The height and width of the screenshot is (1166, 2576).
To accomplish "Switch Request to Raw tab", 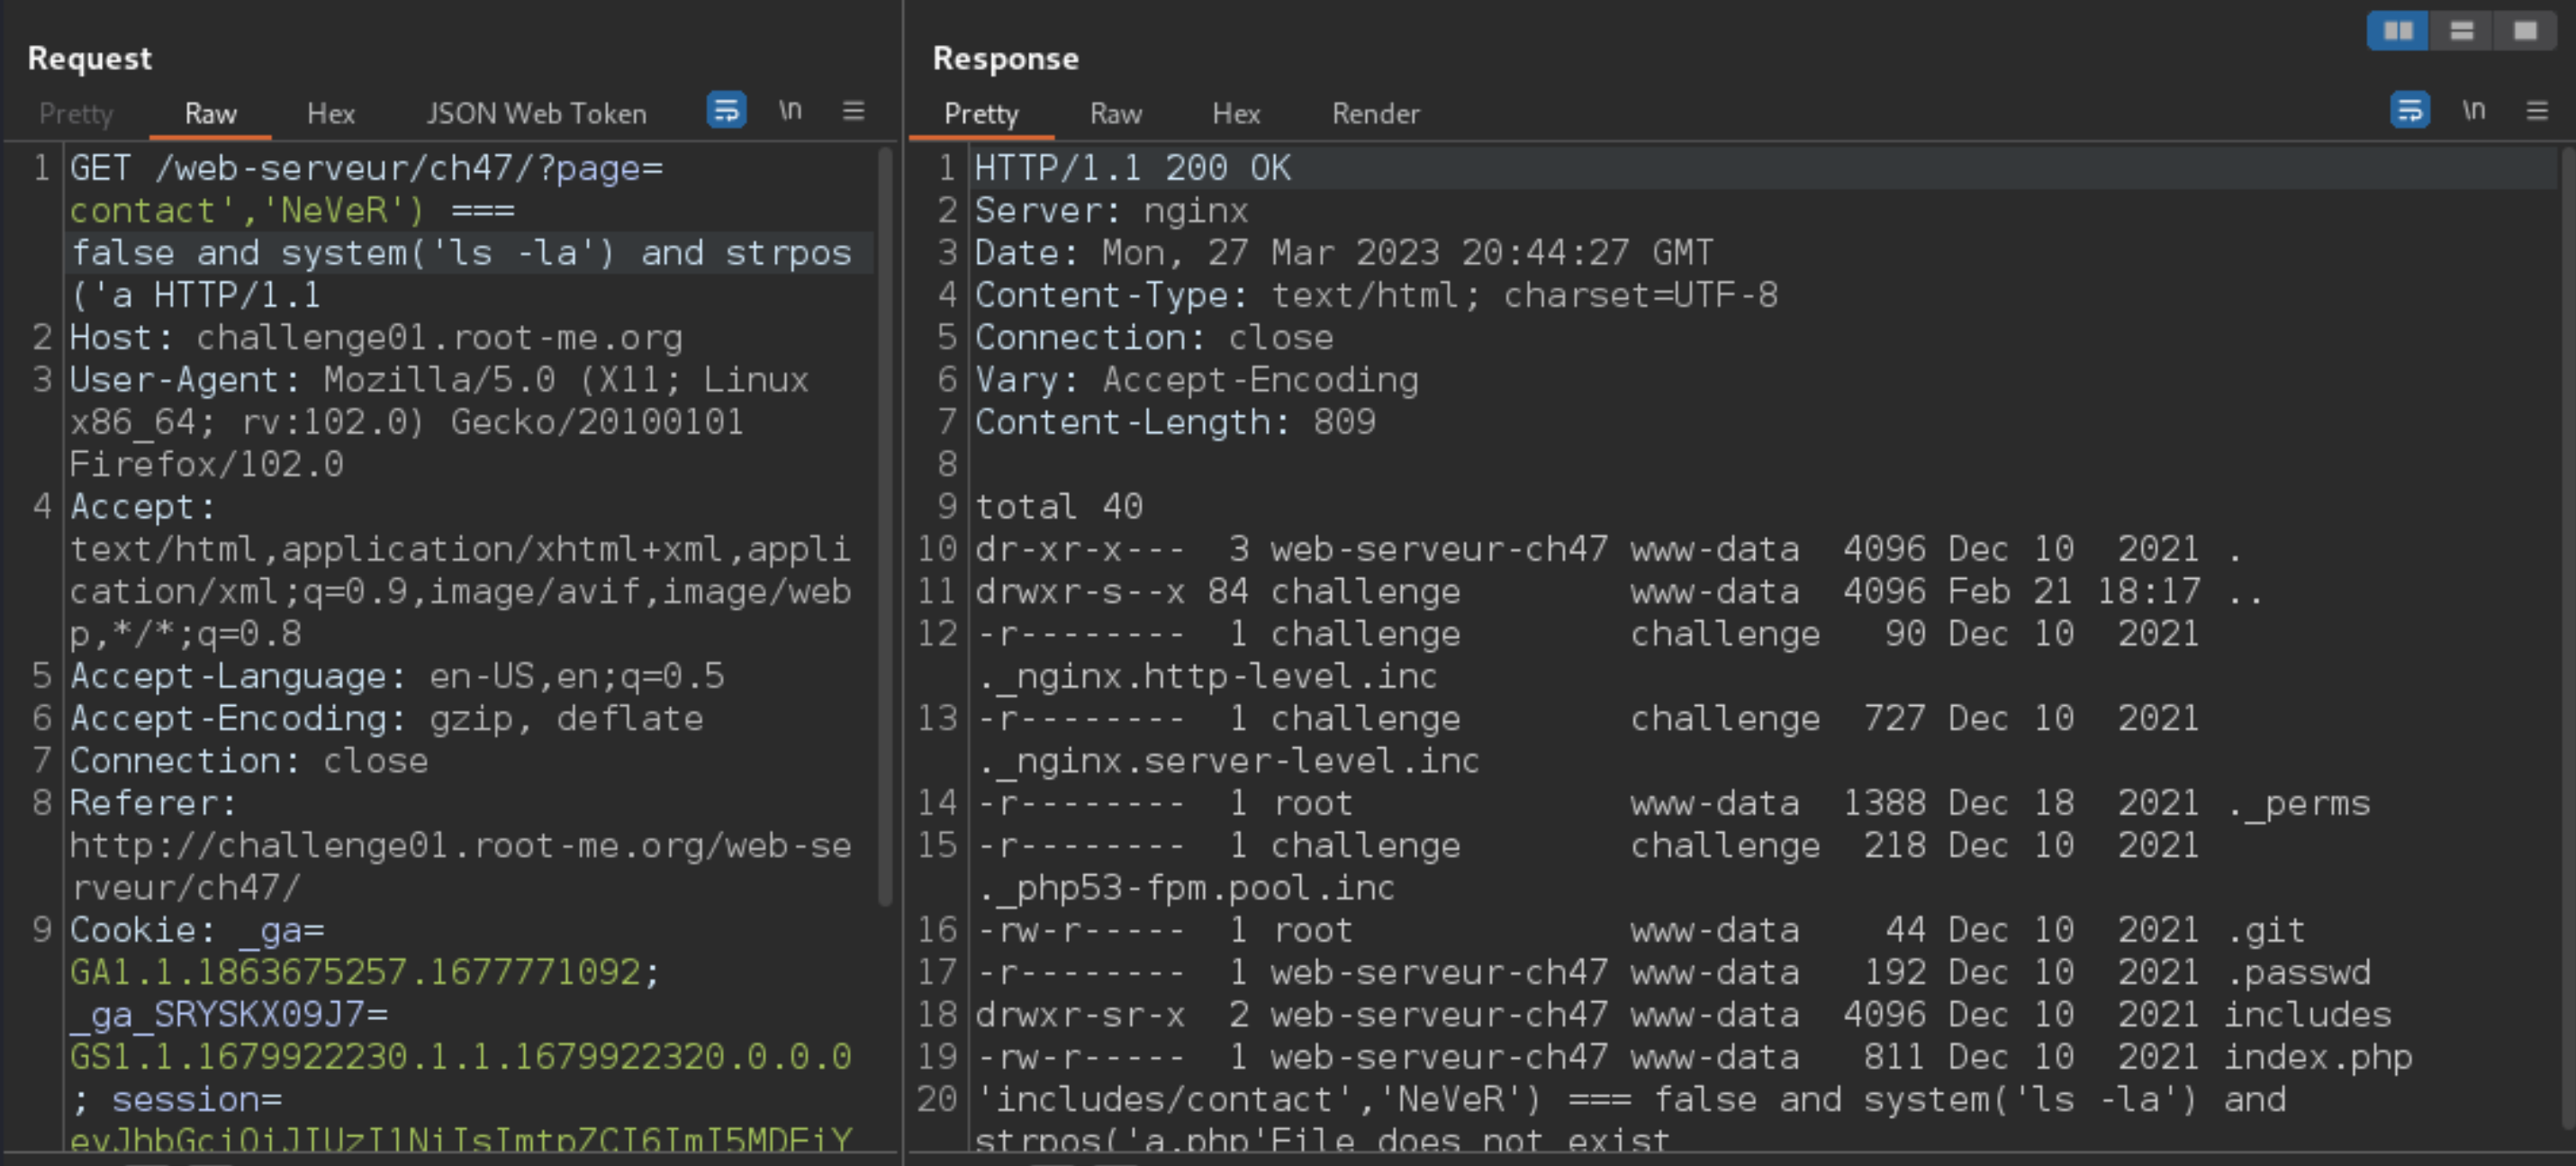I will tap(211, 114).
